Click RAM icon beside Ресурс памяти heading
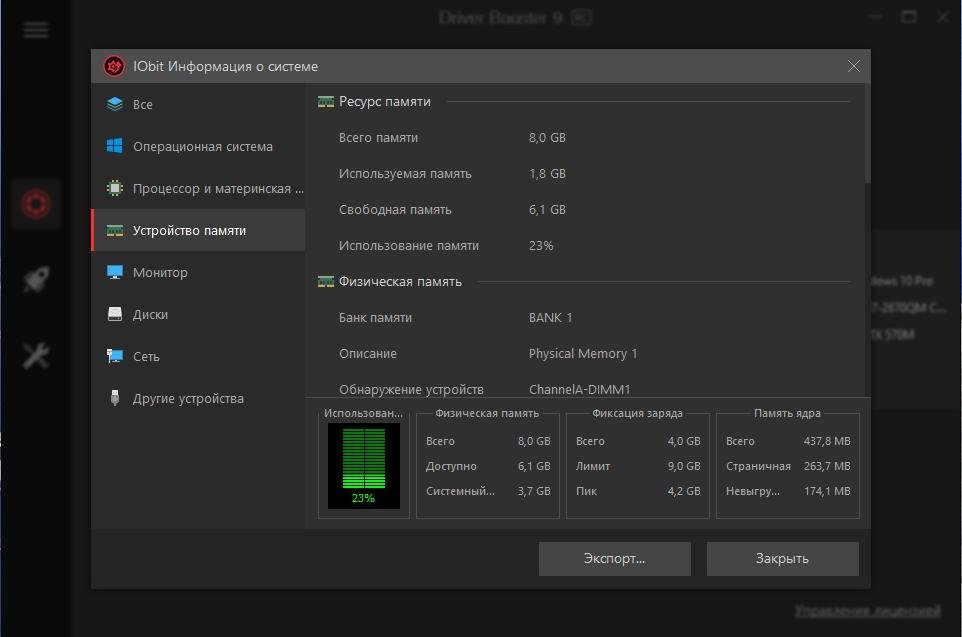Image resolution: width=962 pixels, height=637 pixels. click(326, 102)
